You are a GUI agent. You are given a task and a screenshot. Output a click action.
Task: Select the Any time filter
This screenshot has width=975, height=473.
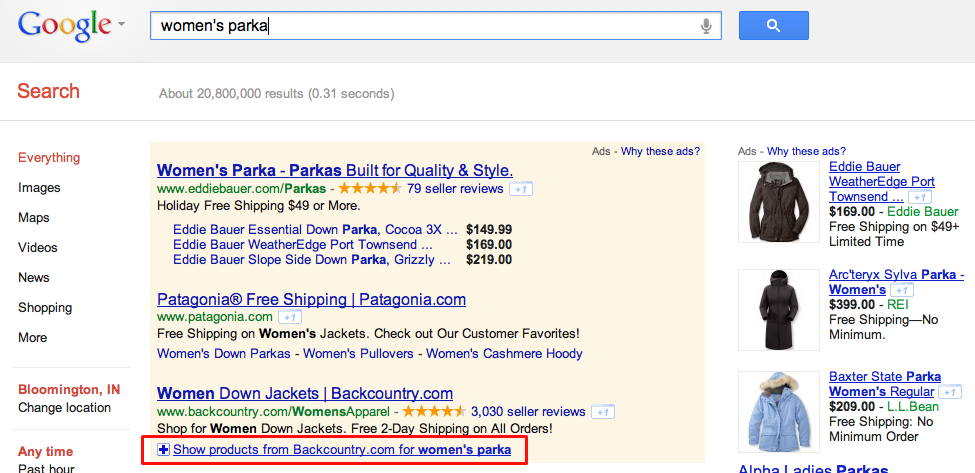click(45, 451)
